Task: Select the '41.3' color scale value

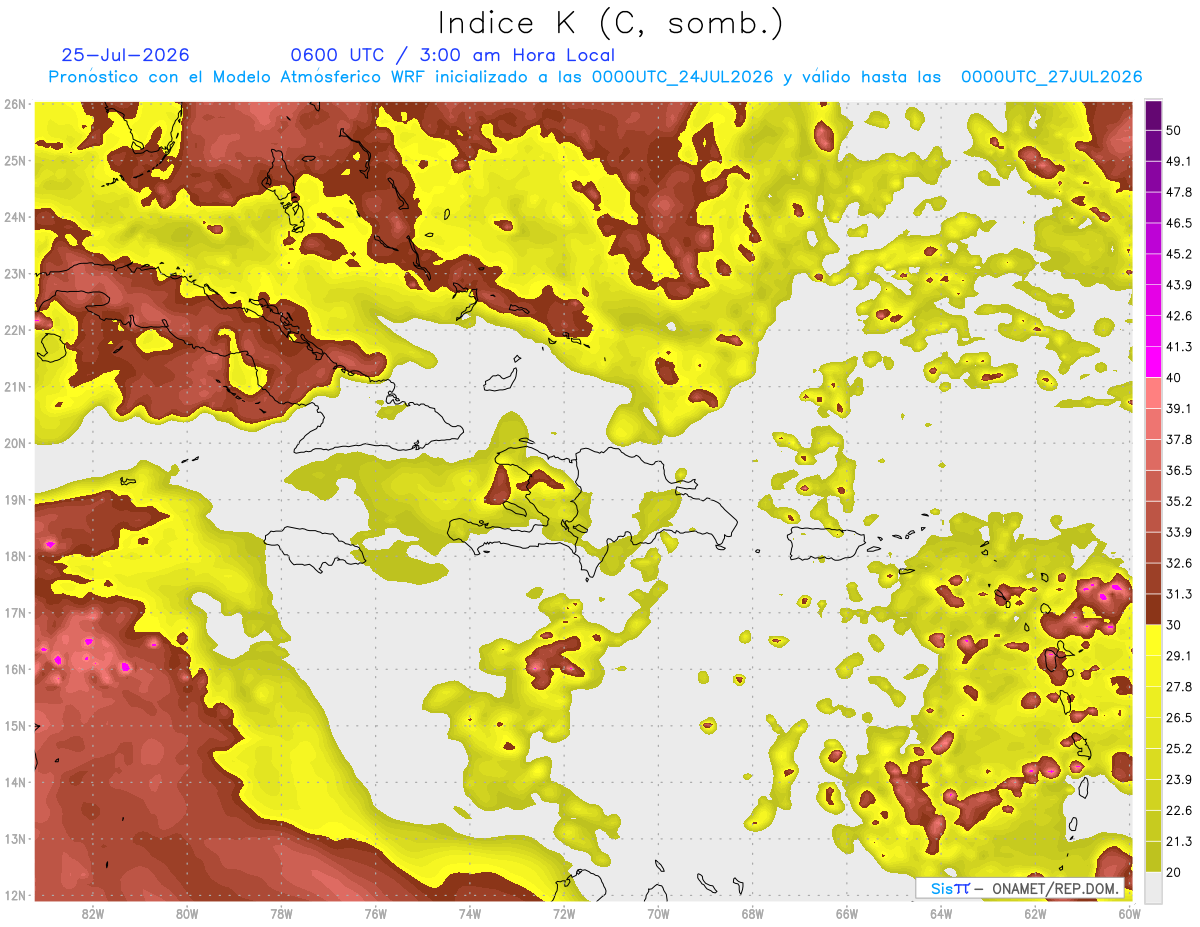Action: 1179,347
